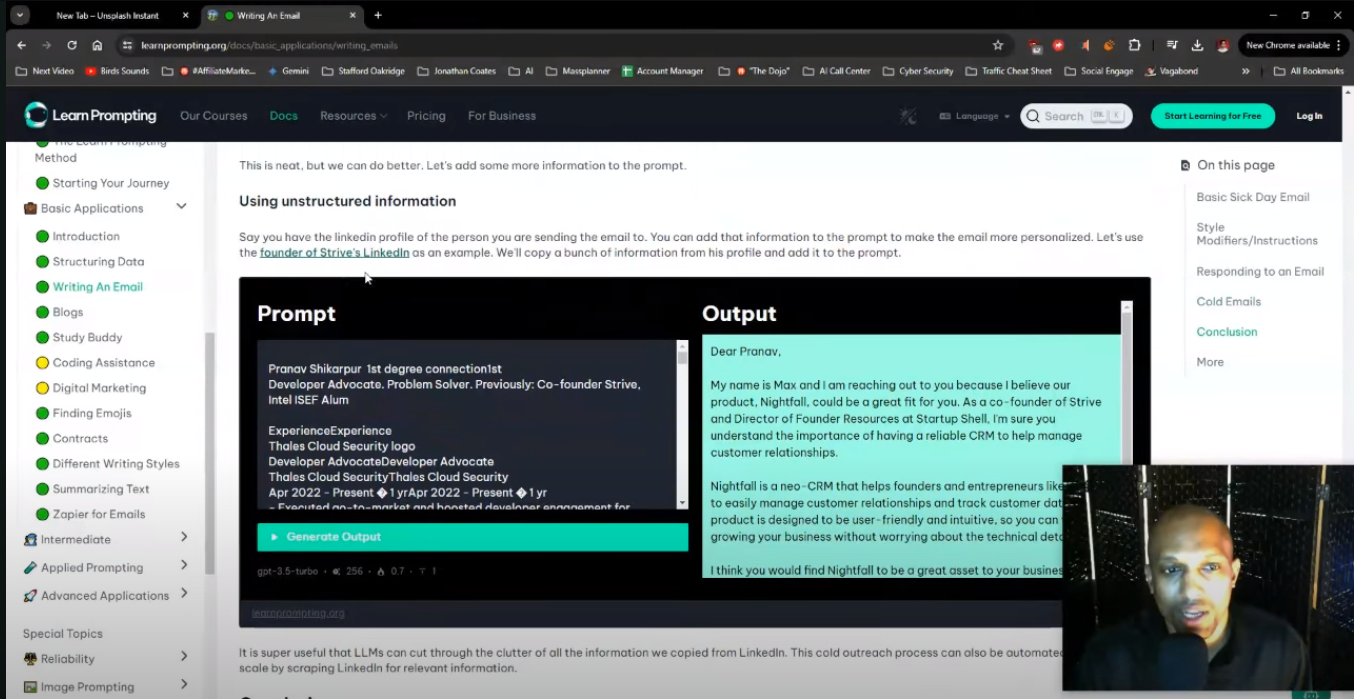Go to browser home page
Screen dimensions: 1354x699
point(97,45)
